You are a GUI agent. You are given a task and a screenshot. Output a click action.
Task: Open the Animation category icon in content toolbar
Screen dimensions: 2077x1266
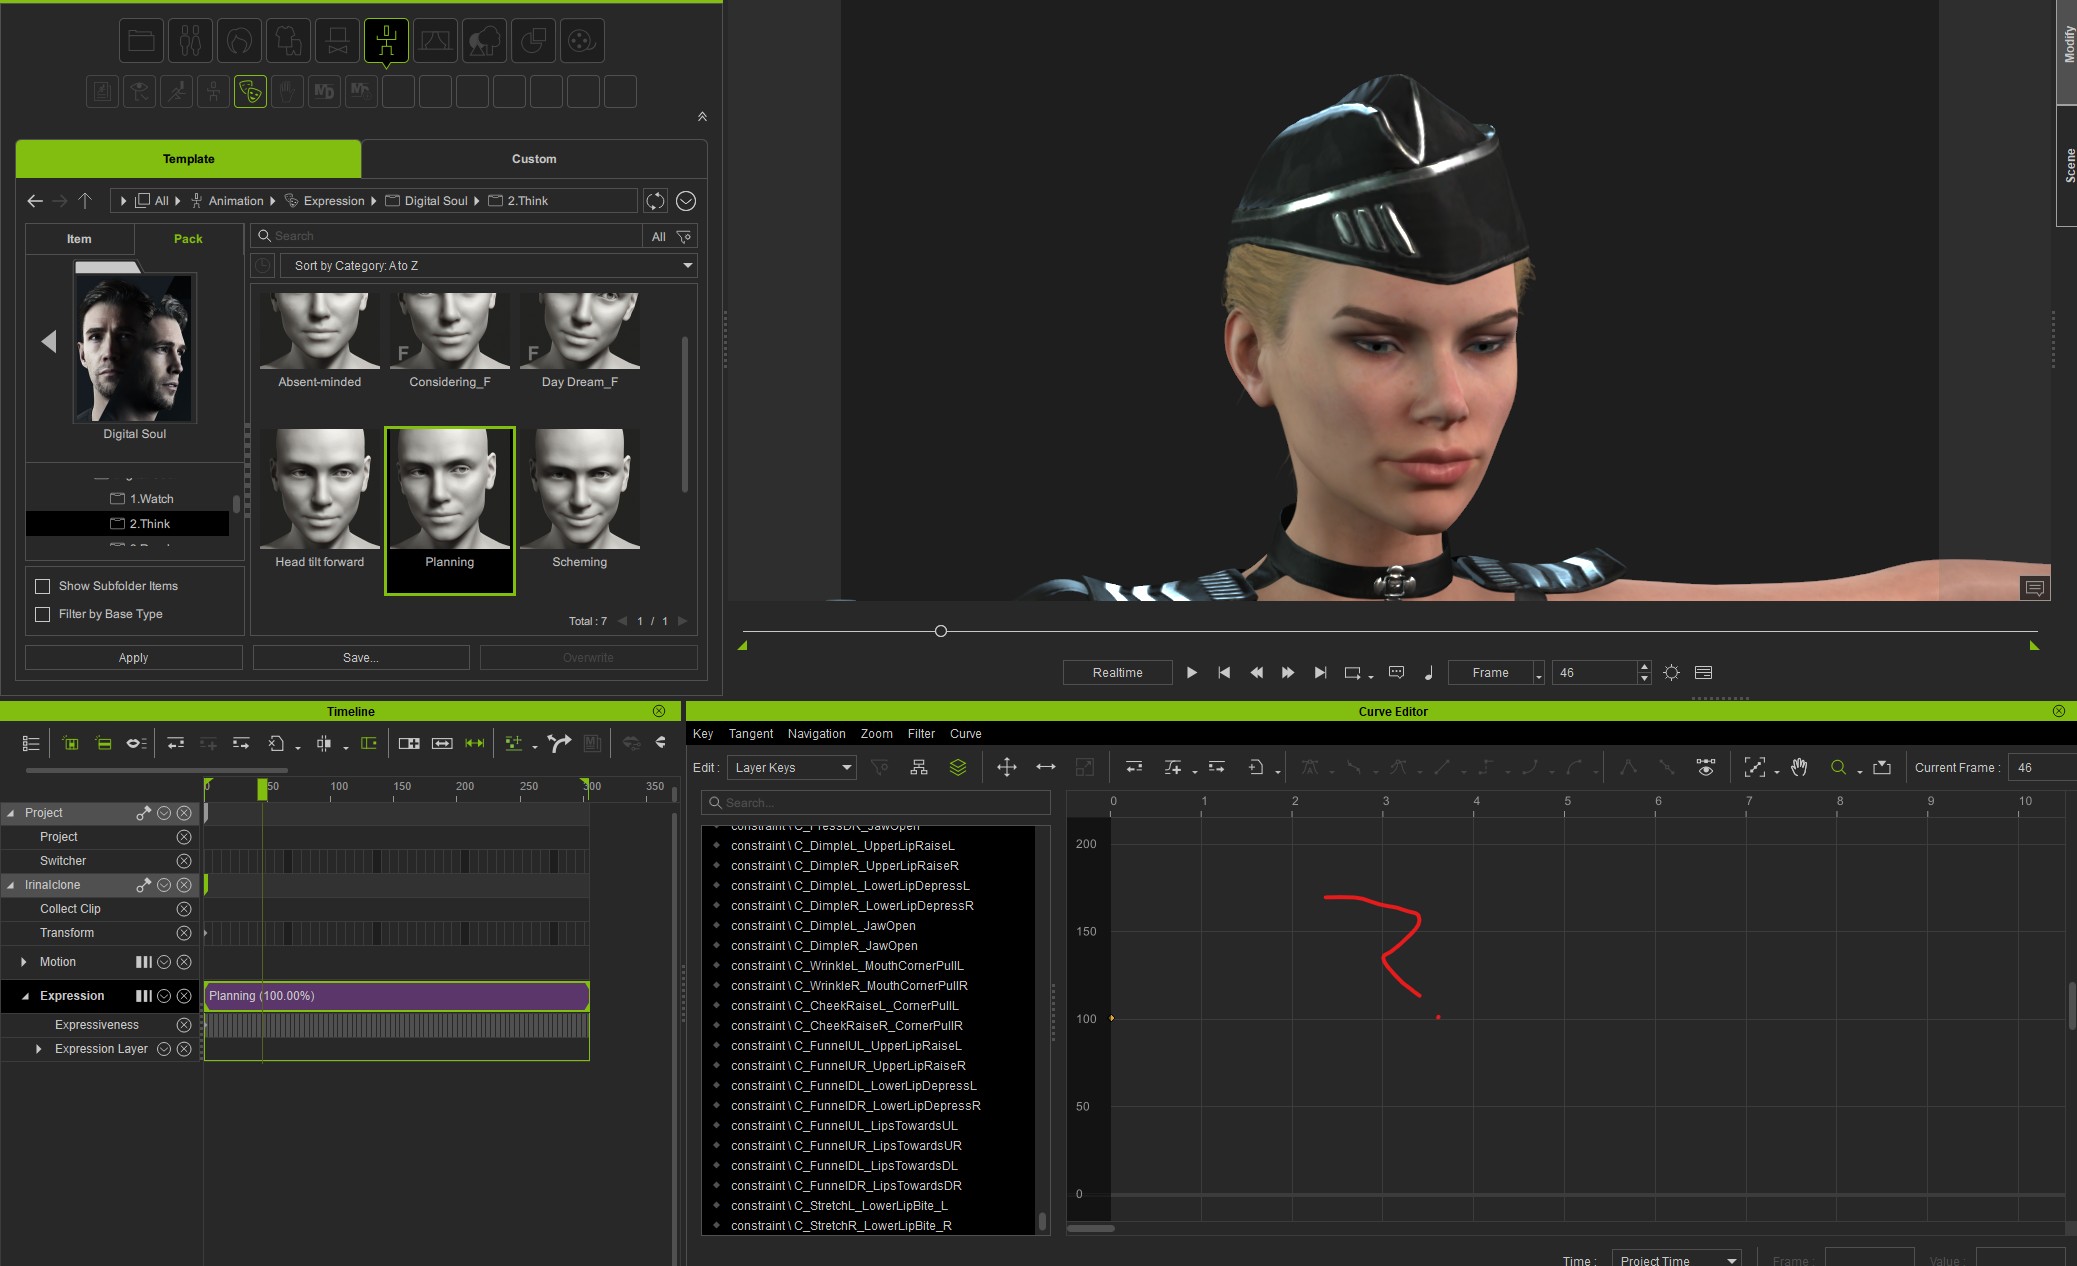tap(386, 41)
